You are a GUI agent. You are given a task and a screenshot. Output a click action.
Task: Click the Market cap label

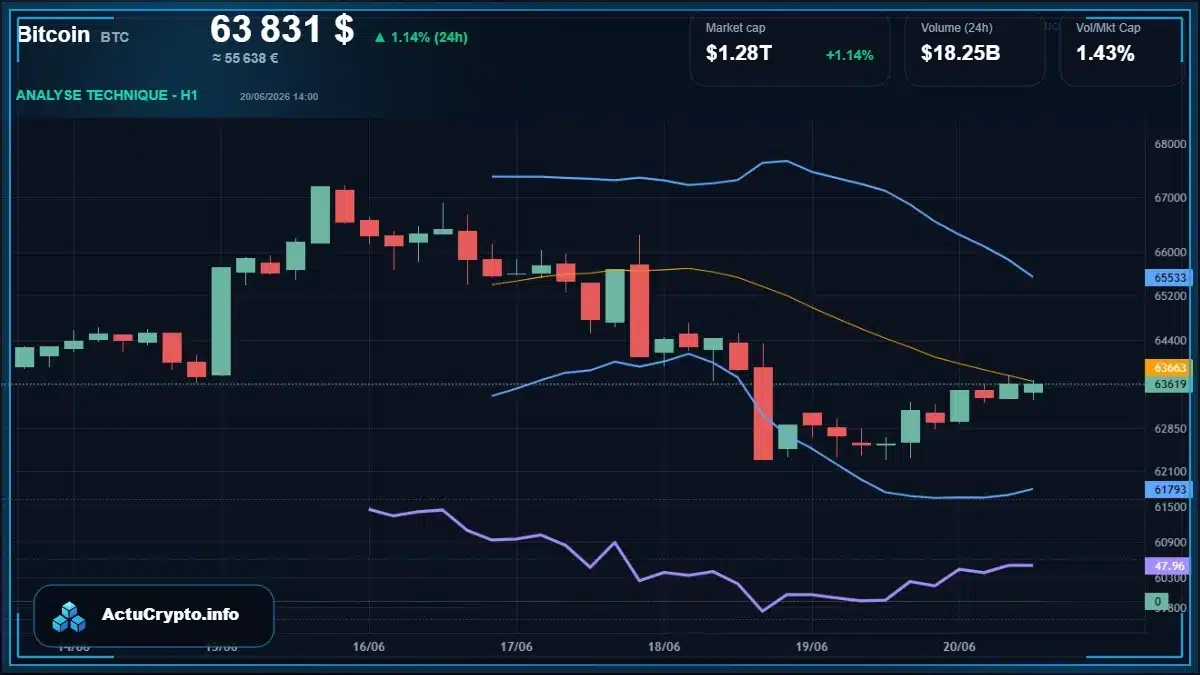click(735, 28)
